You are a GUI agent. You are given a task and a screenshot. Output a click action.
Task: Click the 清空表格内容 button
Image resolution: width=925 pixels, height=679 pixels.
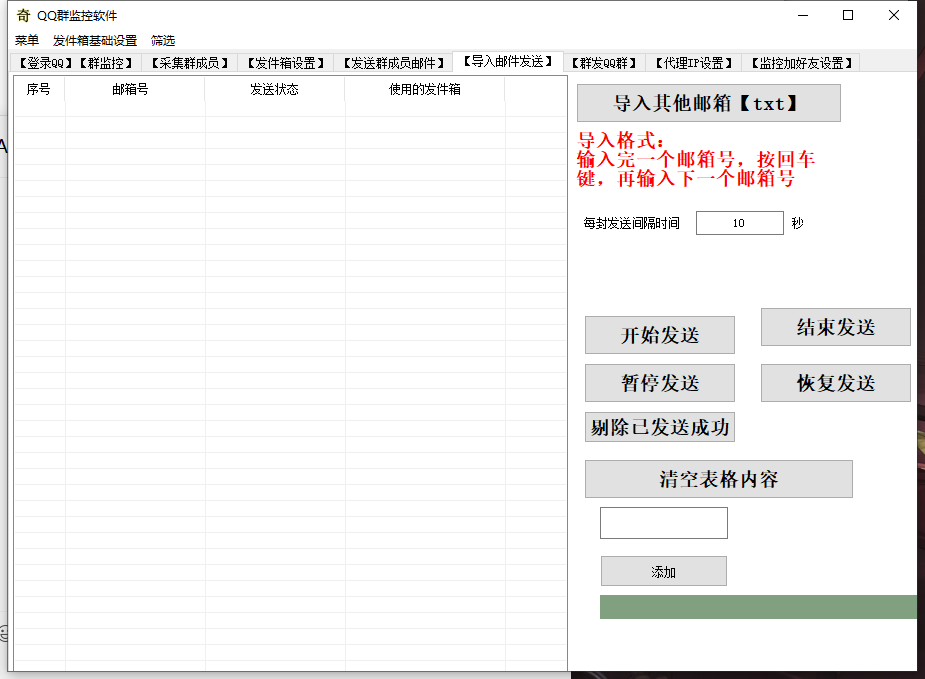[719, 479]
